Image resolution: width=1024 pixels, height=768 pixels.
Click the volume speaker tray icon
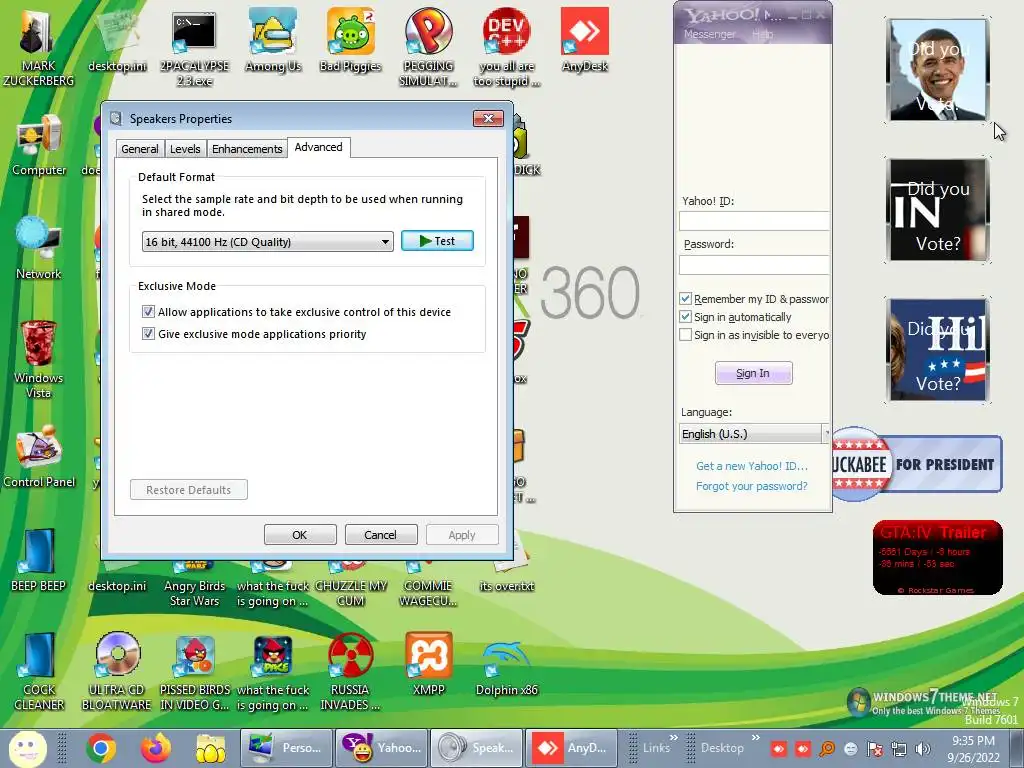tap(923, 749)
